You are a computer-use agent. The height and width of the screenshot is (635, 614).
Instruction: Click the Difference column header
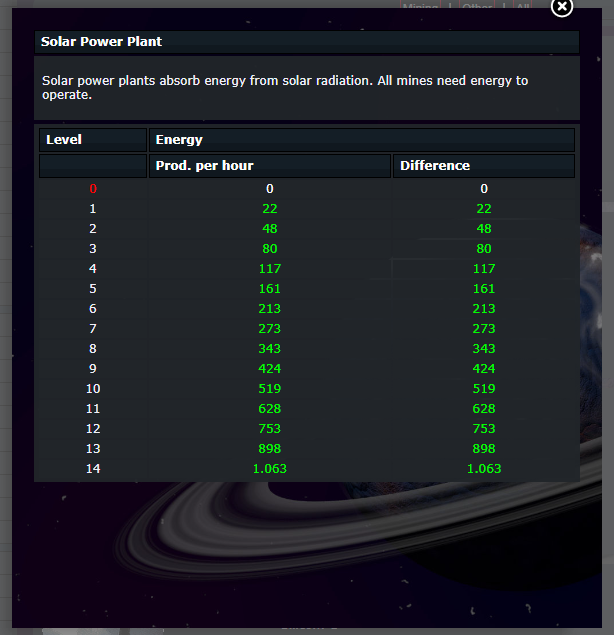coord(484,166)
